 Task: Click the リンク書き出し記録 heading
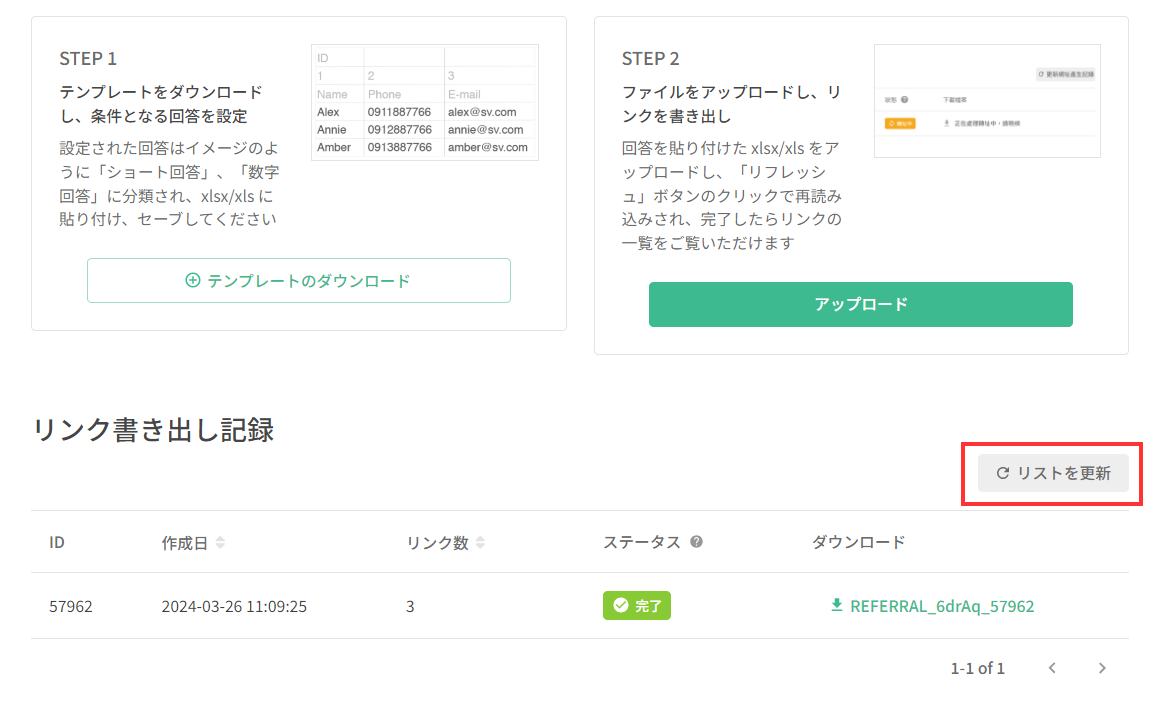[x=153, y=430]
